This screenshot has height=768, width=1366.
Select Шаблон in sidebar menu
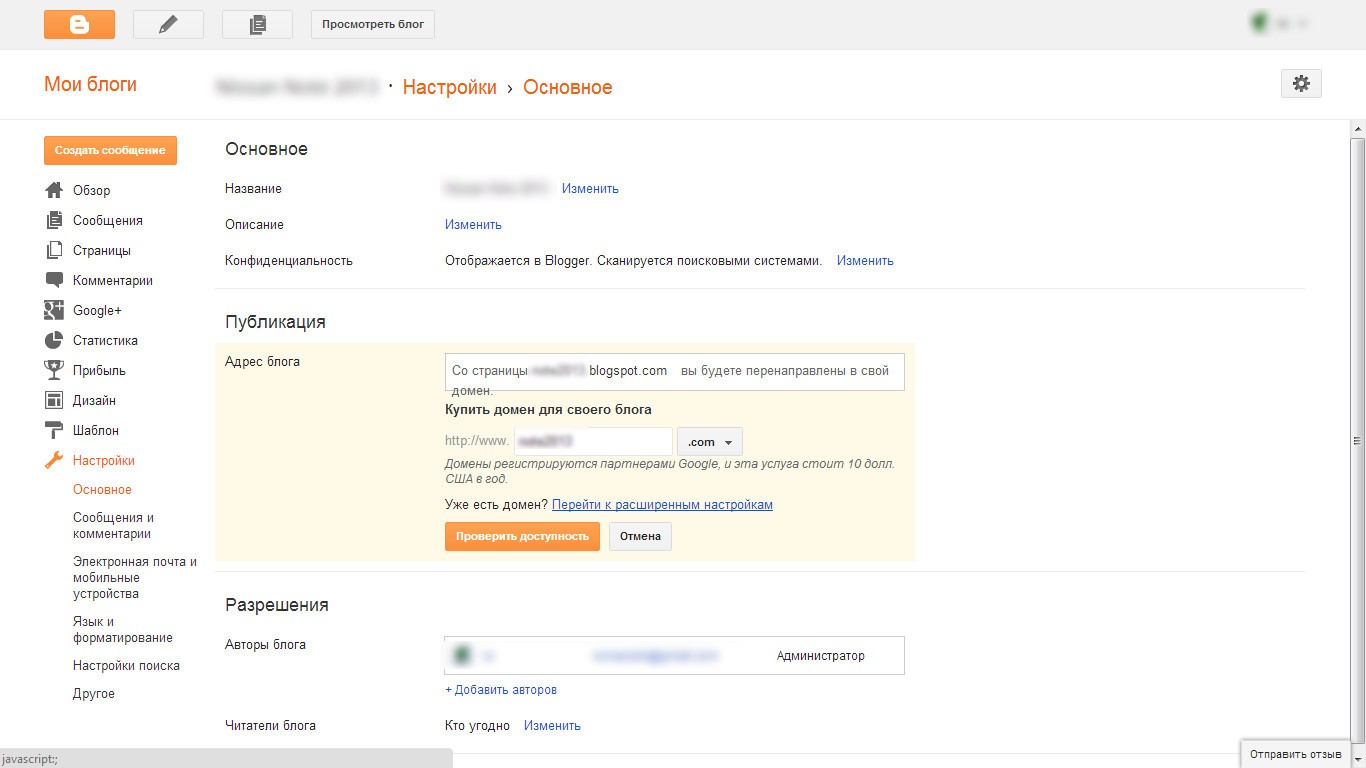pos(96,430)
